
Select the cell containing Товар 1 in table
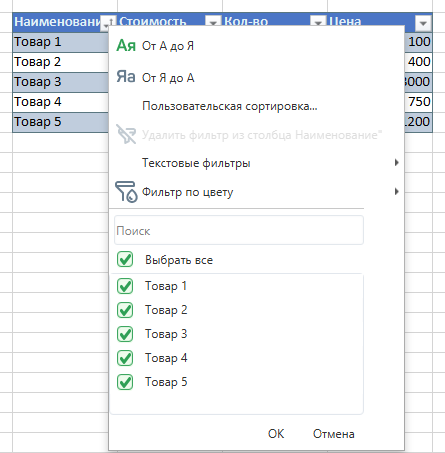point(61,42)
